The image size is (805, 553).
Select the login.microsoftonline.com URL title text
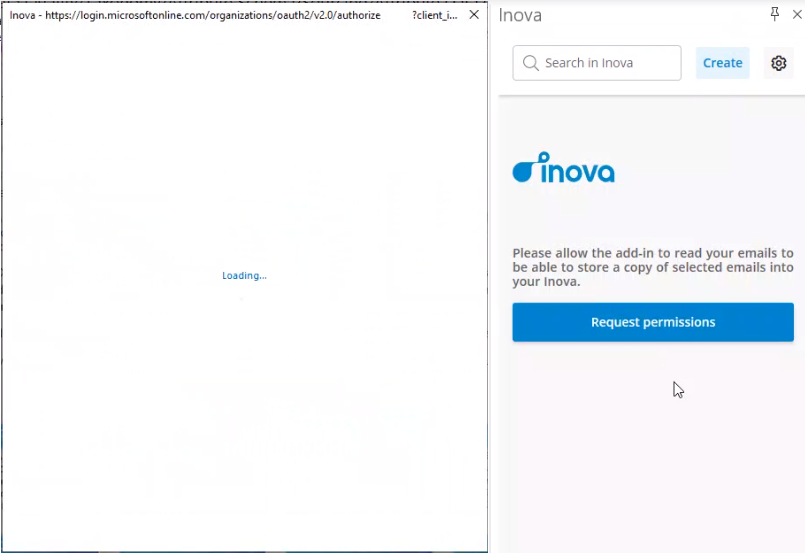(213, 15)
